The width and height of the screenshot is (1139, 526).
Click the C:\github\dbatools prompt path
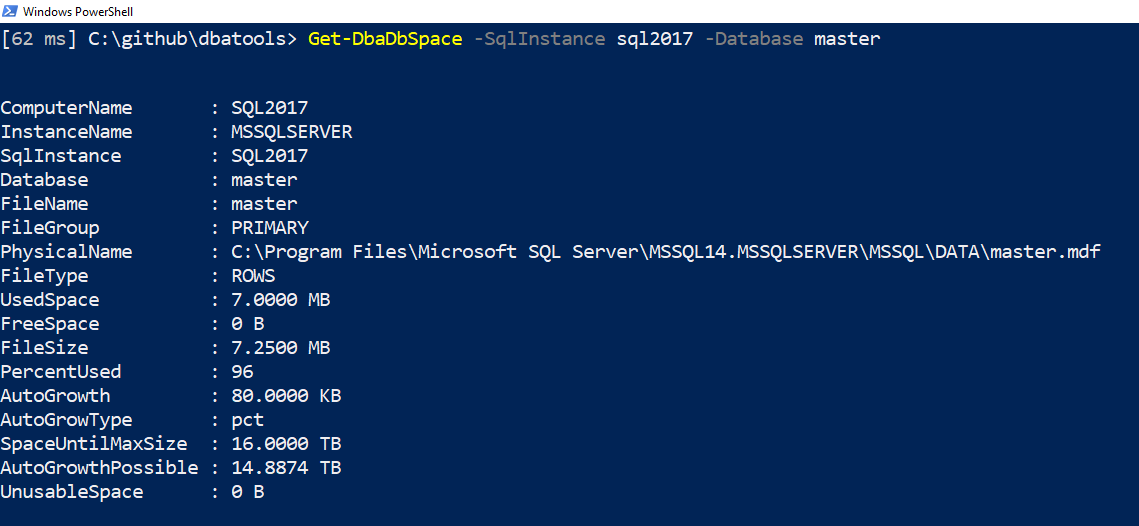(187, 39)
